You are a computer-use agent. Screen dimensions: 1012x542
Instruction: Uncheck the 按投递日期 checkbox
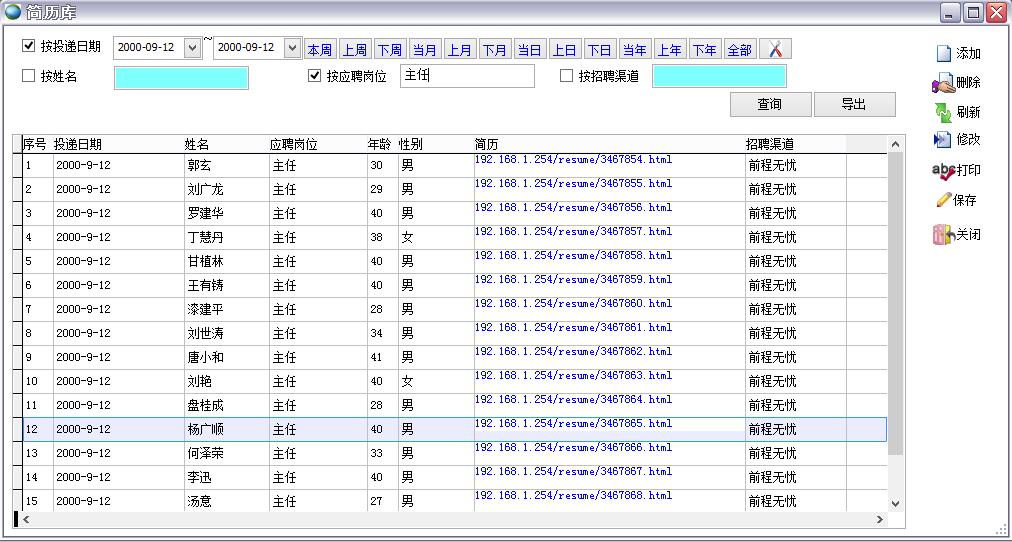29,46
